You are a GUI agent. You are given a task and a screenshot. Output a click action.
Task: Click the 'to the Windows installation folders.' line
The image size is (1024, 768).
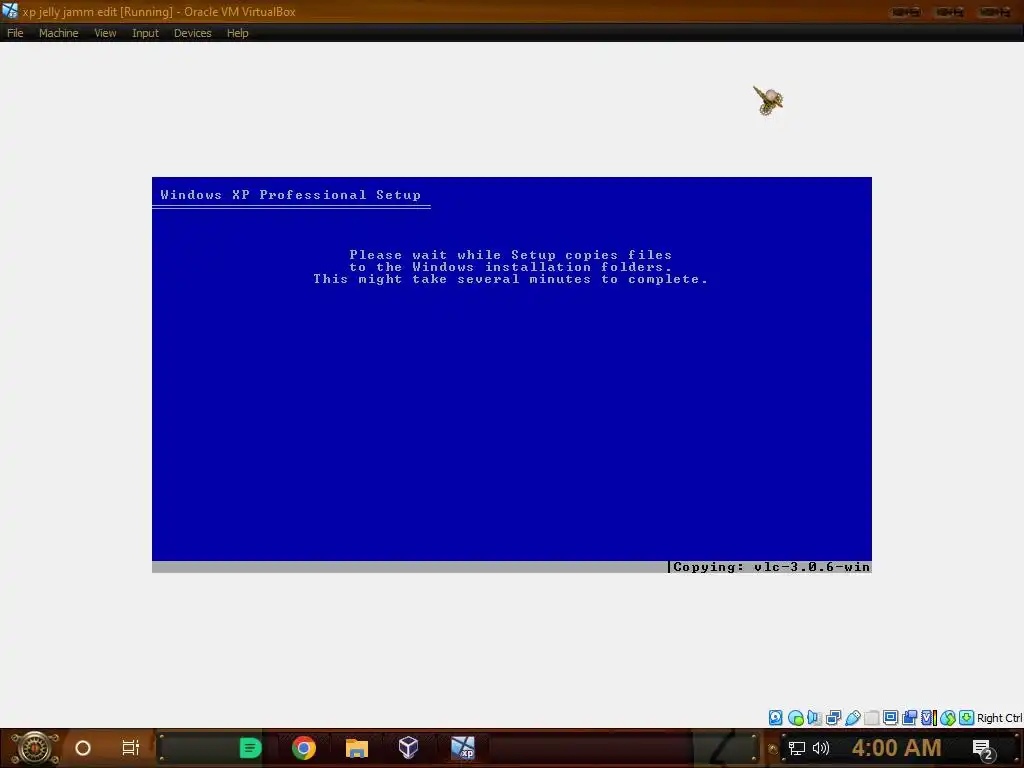tap(511, 266)
